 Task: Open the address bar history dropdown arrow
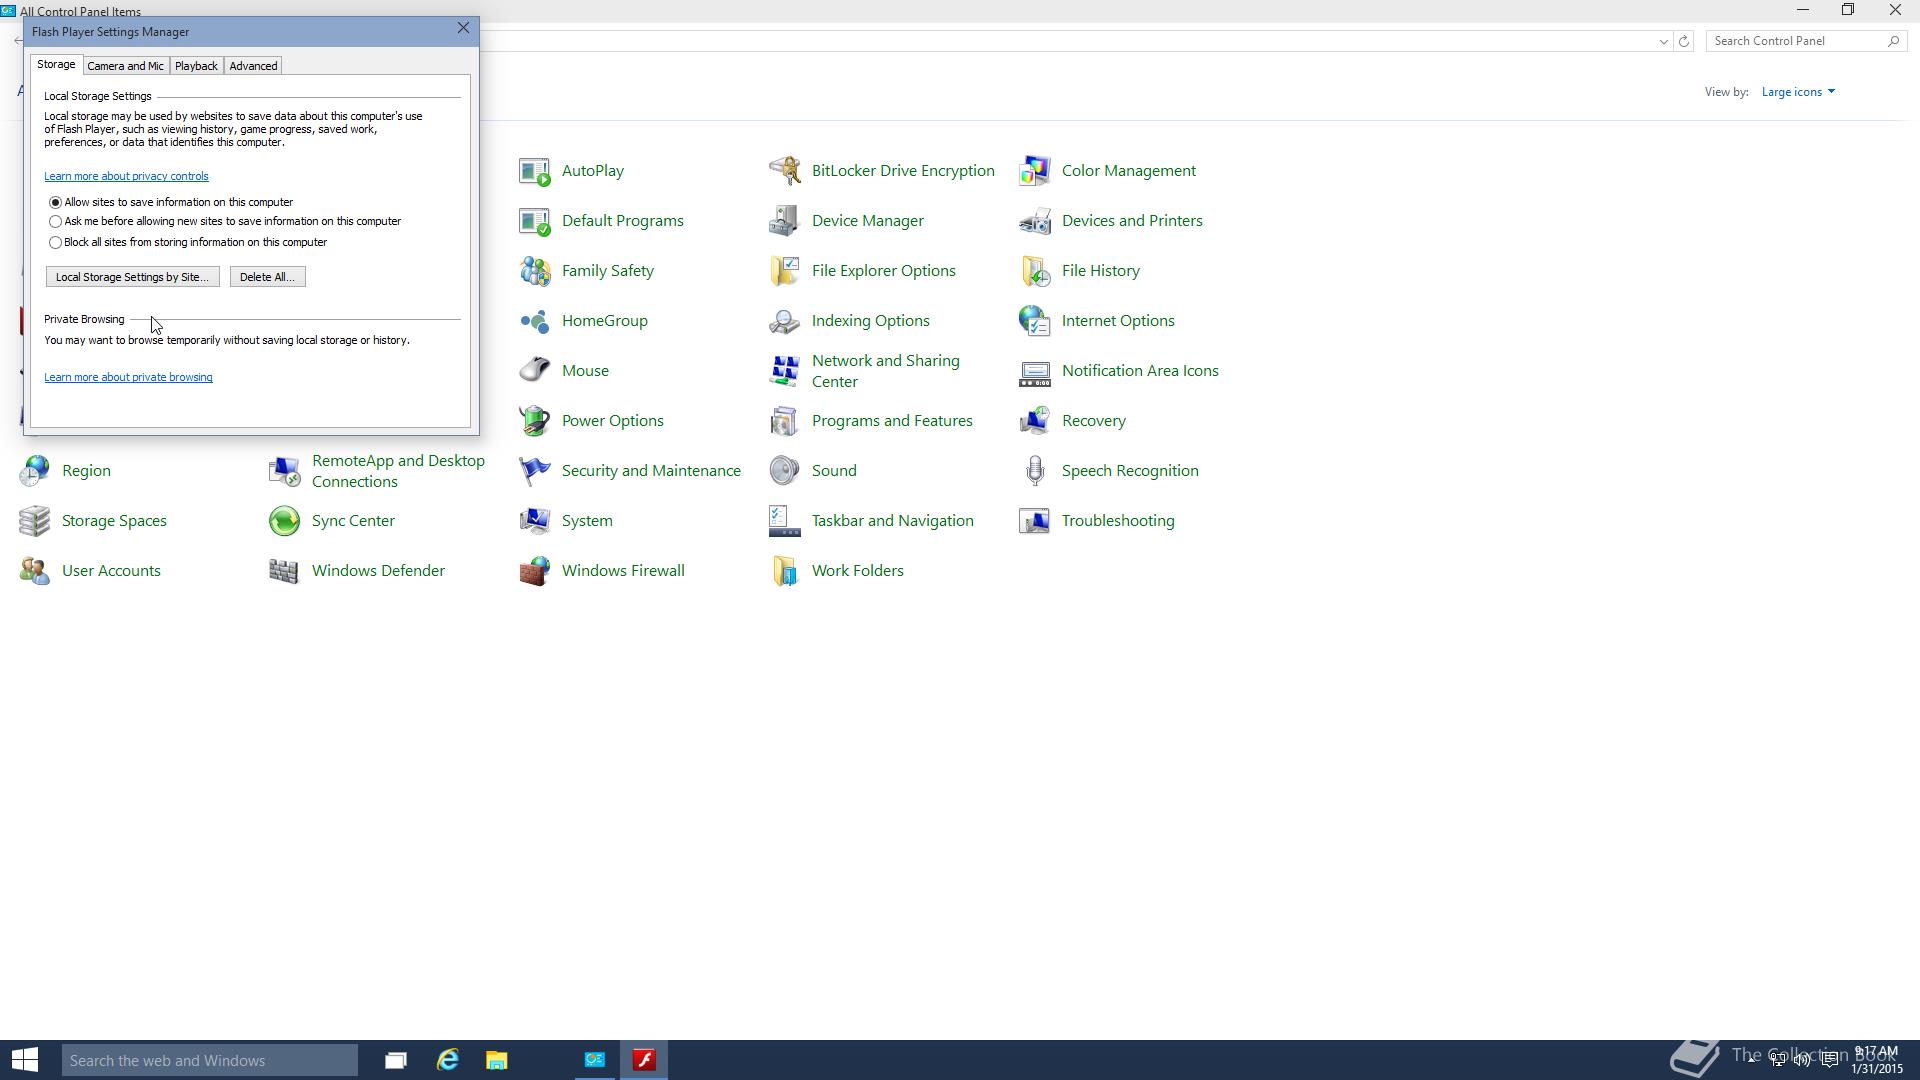[1663, 42]
